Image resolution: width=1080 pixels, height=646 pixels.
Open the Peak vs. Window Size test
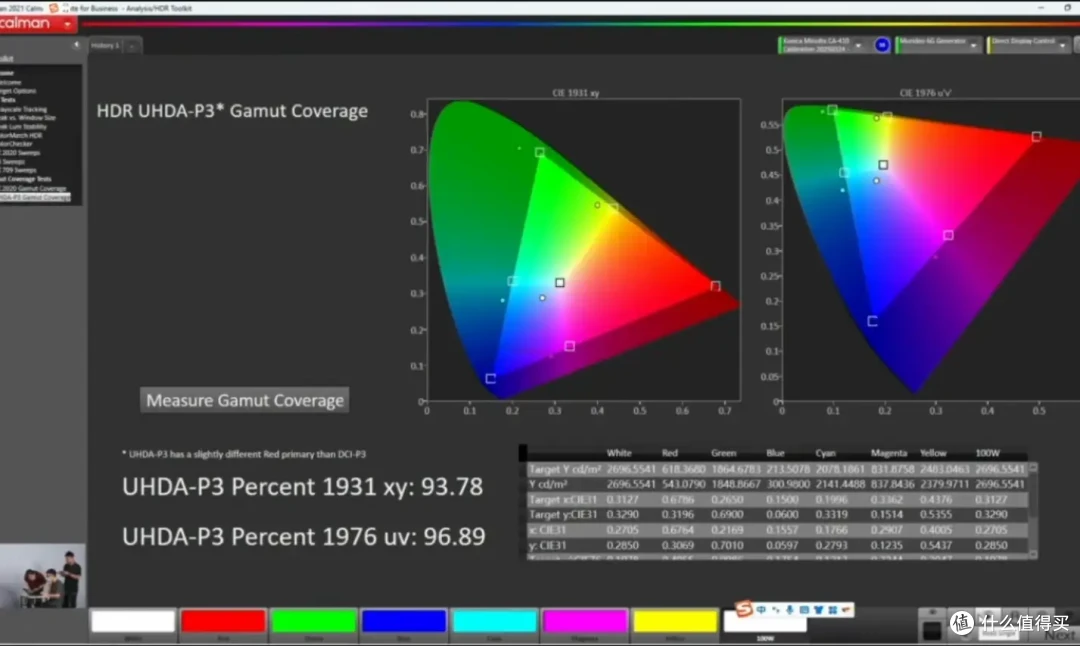[28, 118]
